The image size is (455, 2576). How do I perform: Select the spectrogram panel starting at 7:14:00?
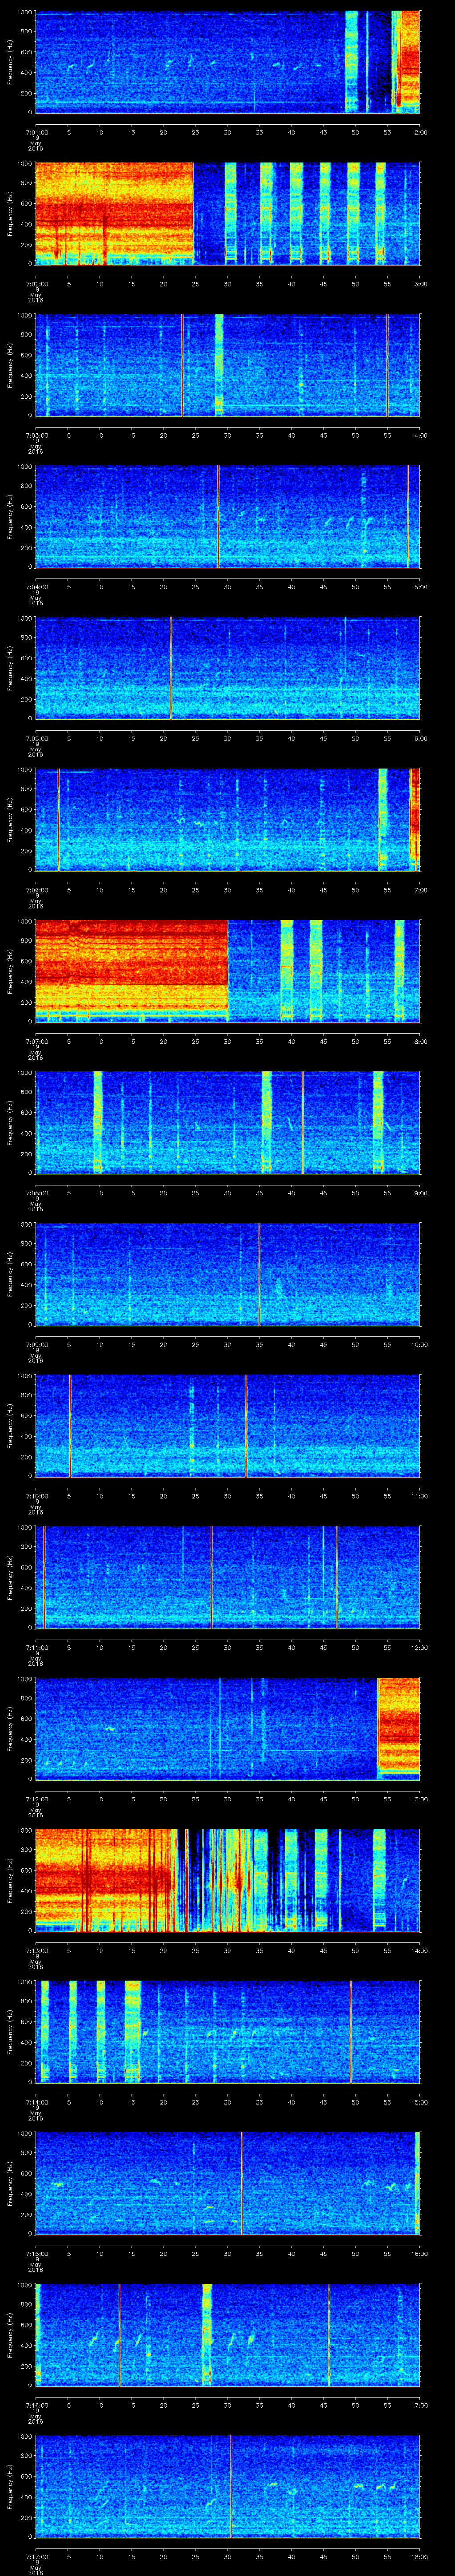pyautogui.click(x=228, y=2032)
